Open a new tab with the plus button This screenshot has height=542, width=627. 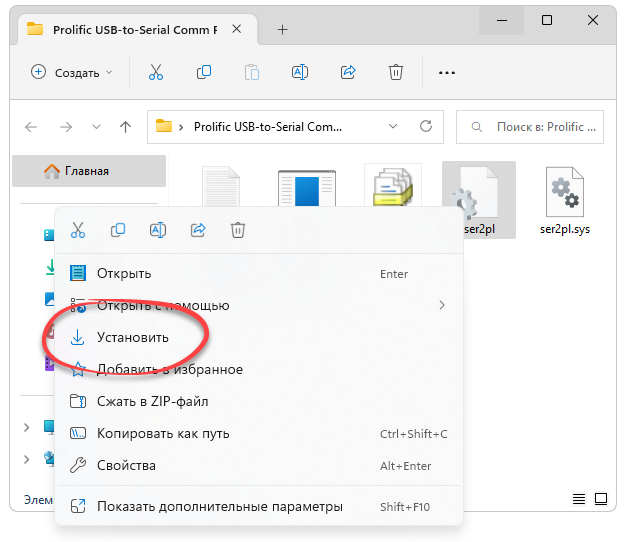pyautogui.click(x=283, y=30)
